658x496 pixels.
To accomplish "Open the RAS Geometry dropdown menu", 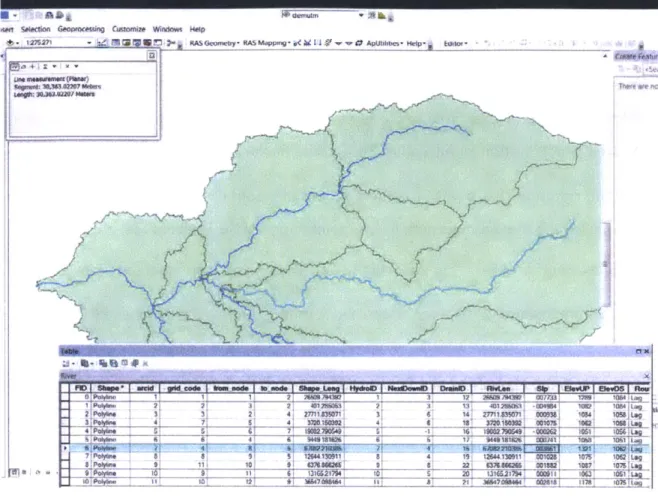I will [214, 43].
